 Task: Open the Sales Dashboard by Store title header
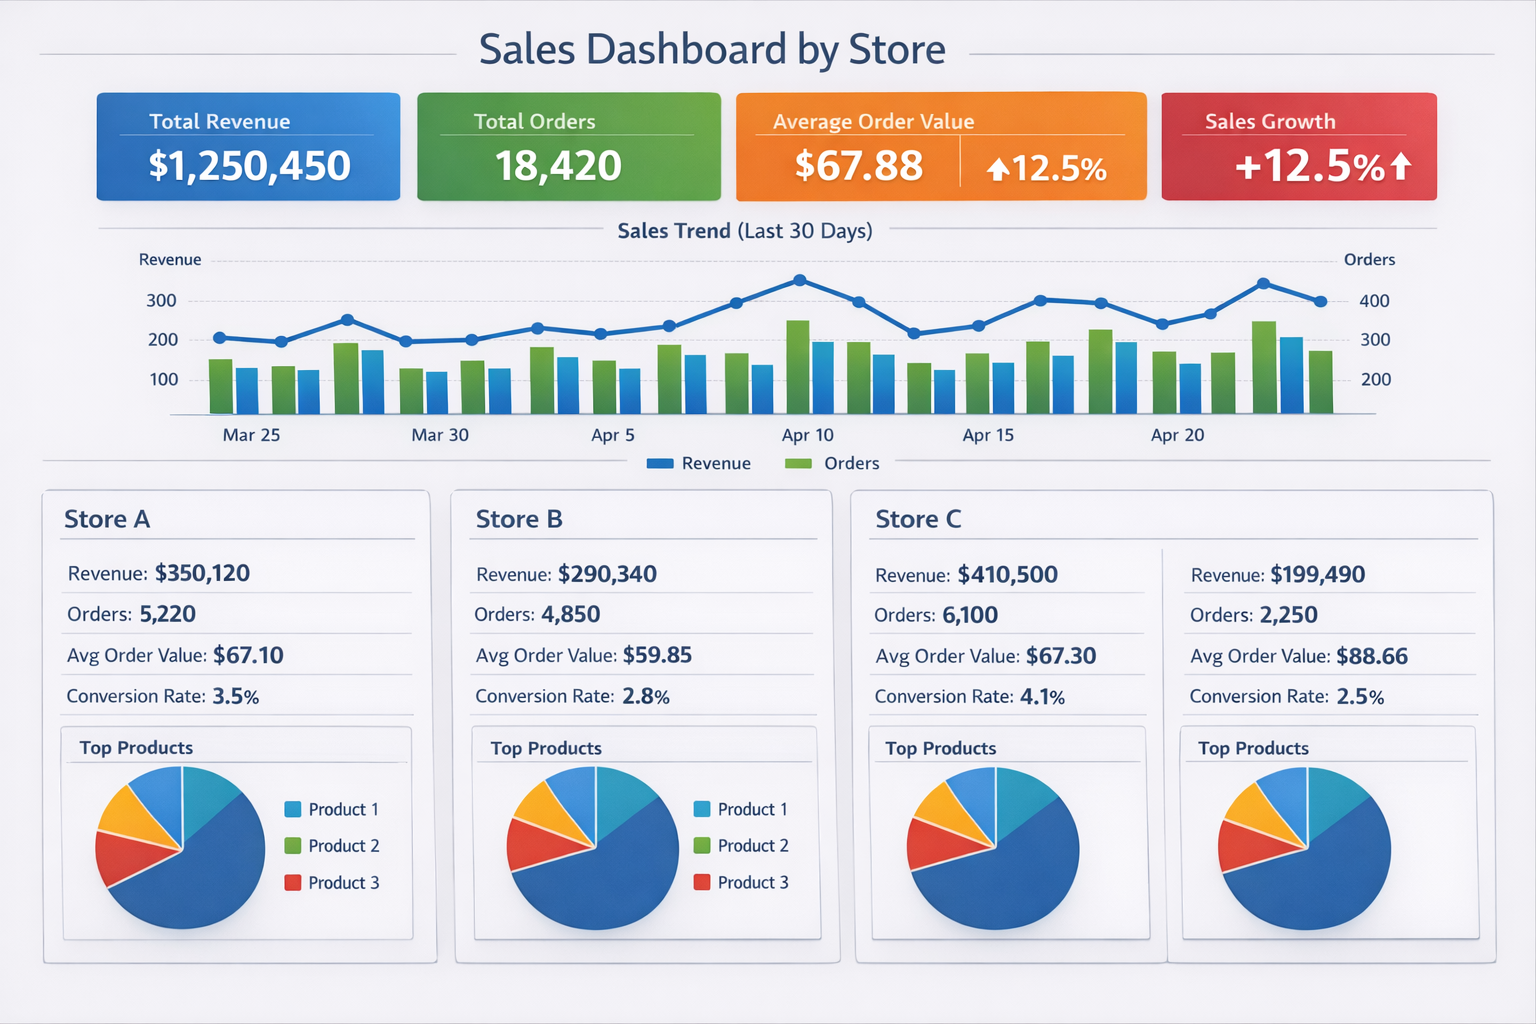(712, 48)
